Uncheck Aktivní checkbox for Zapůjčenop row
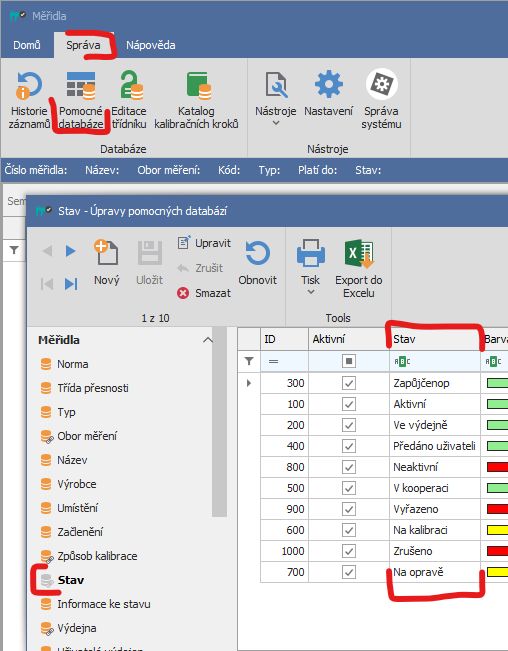This screenshot has height=651, width=508. click(349, 383)
